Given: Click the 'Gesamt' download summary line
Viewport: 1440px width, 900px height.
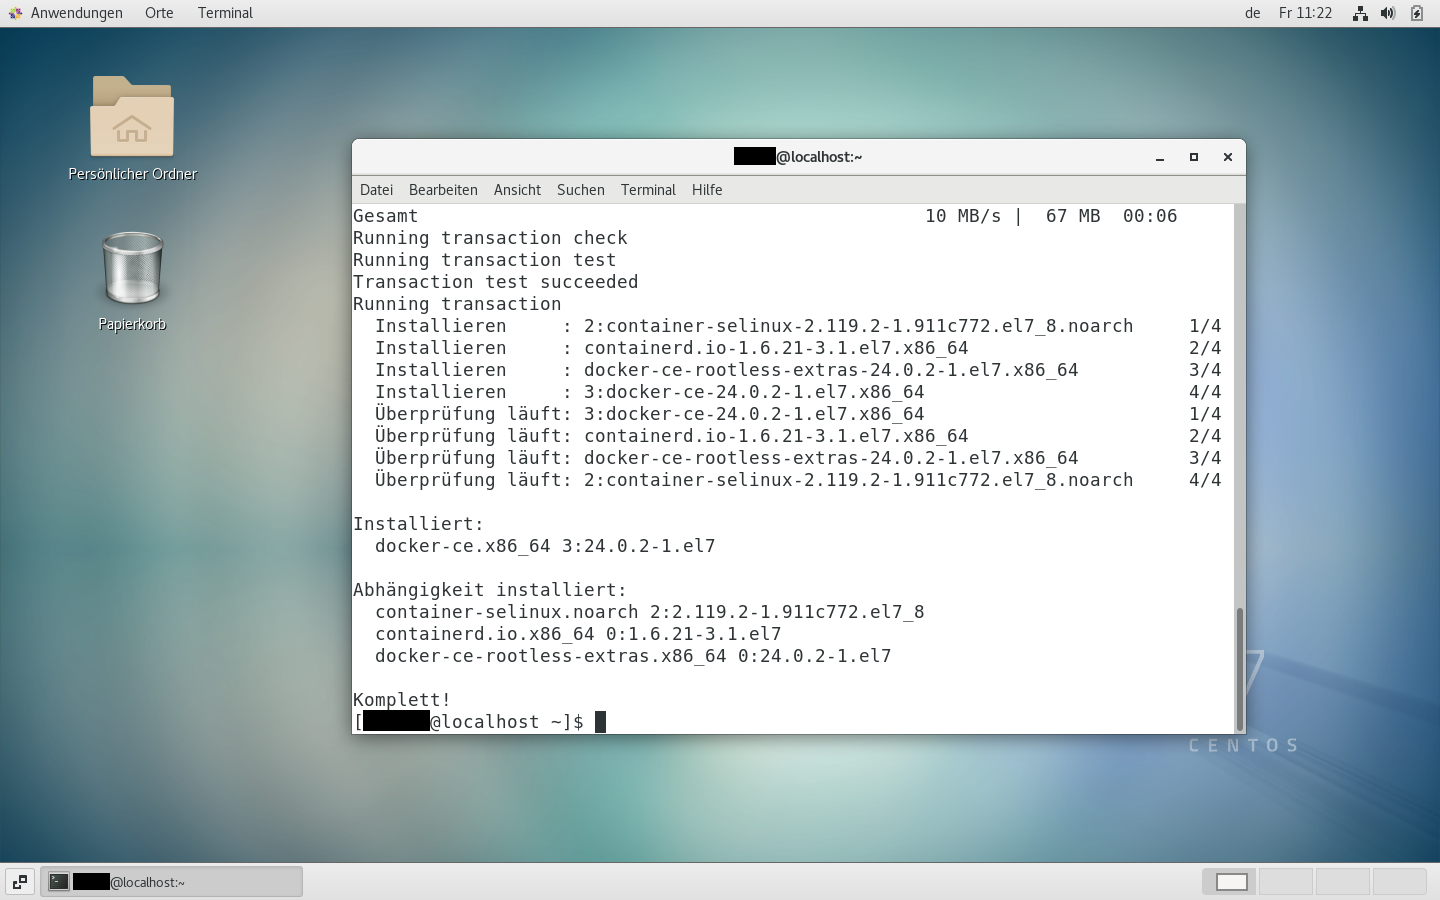Looking at the screenshot, I should [x=765, y=216].
